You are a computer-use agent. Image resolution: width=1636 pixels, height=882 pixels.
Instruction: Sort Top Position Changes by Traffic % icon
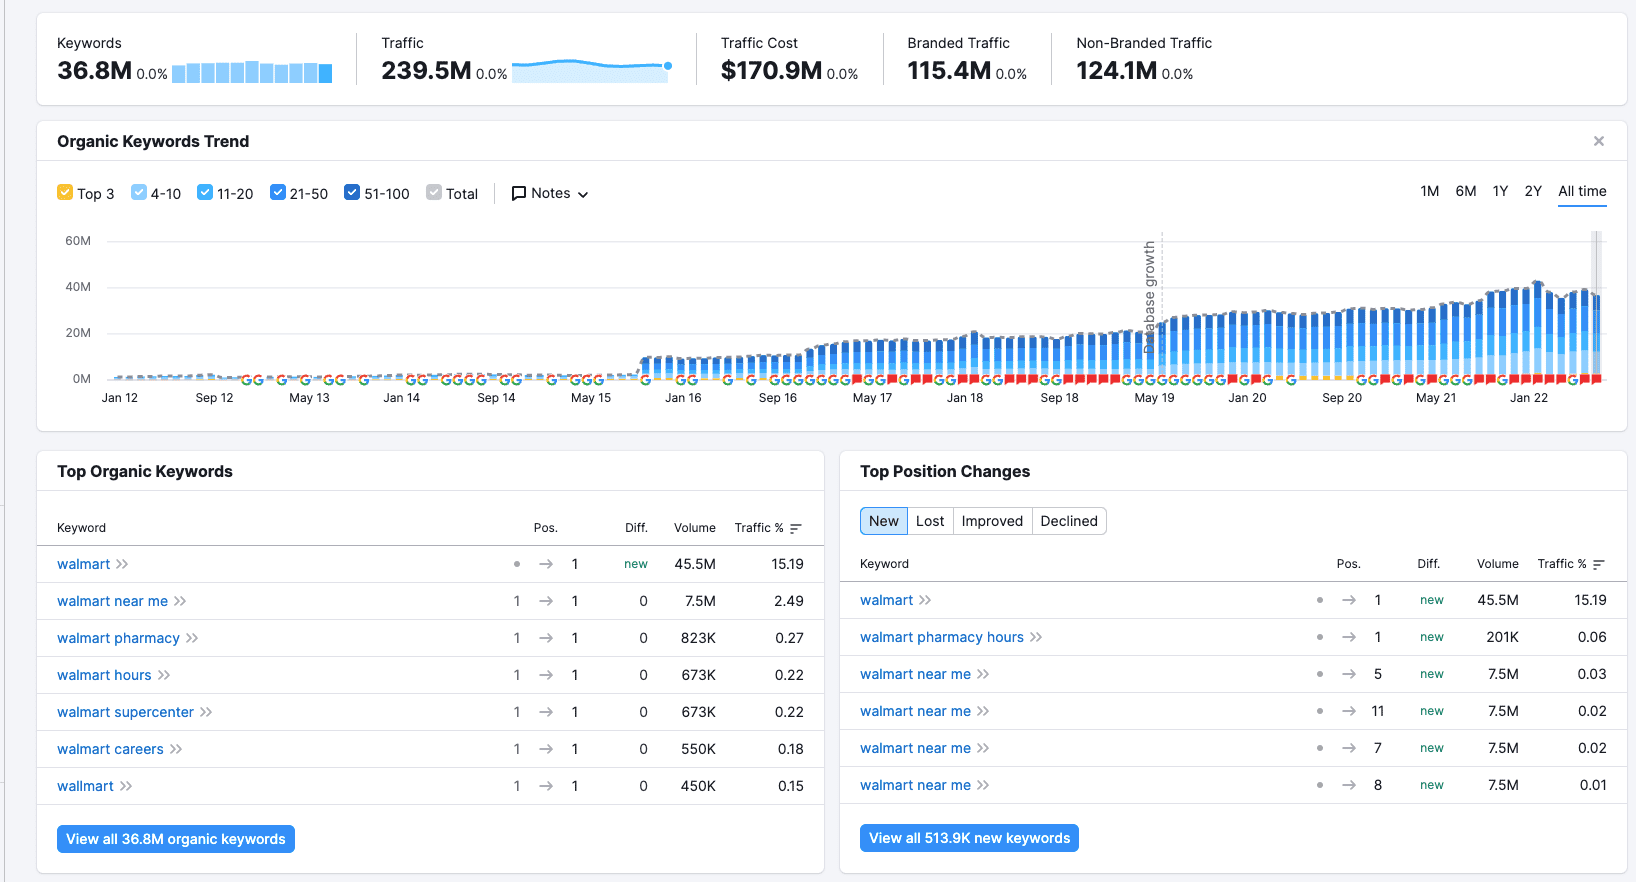tap(1599, 564)
